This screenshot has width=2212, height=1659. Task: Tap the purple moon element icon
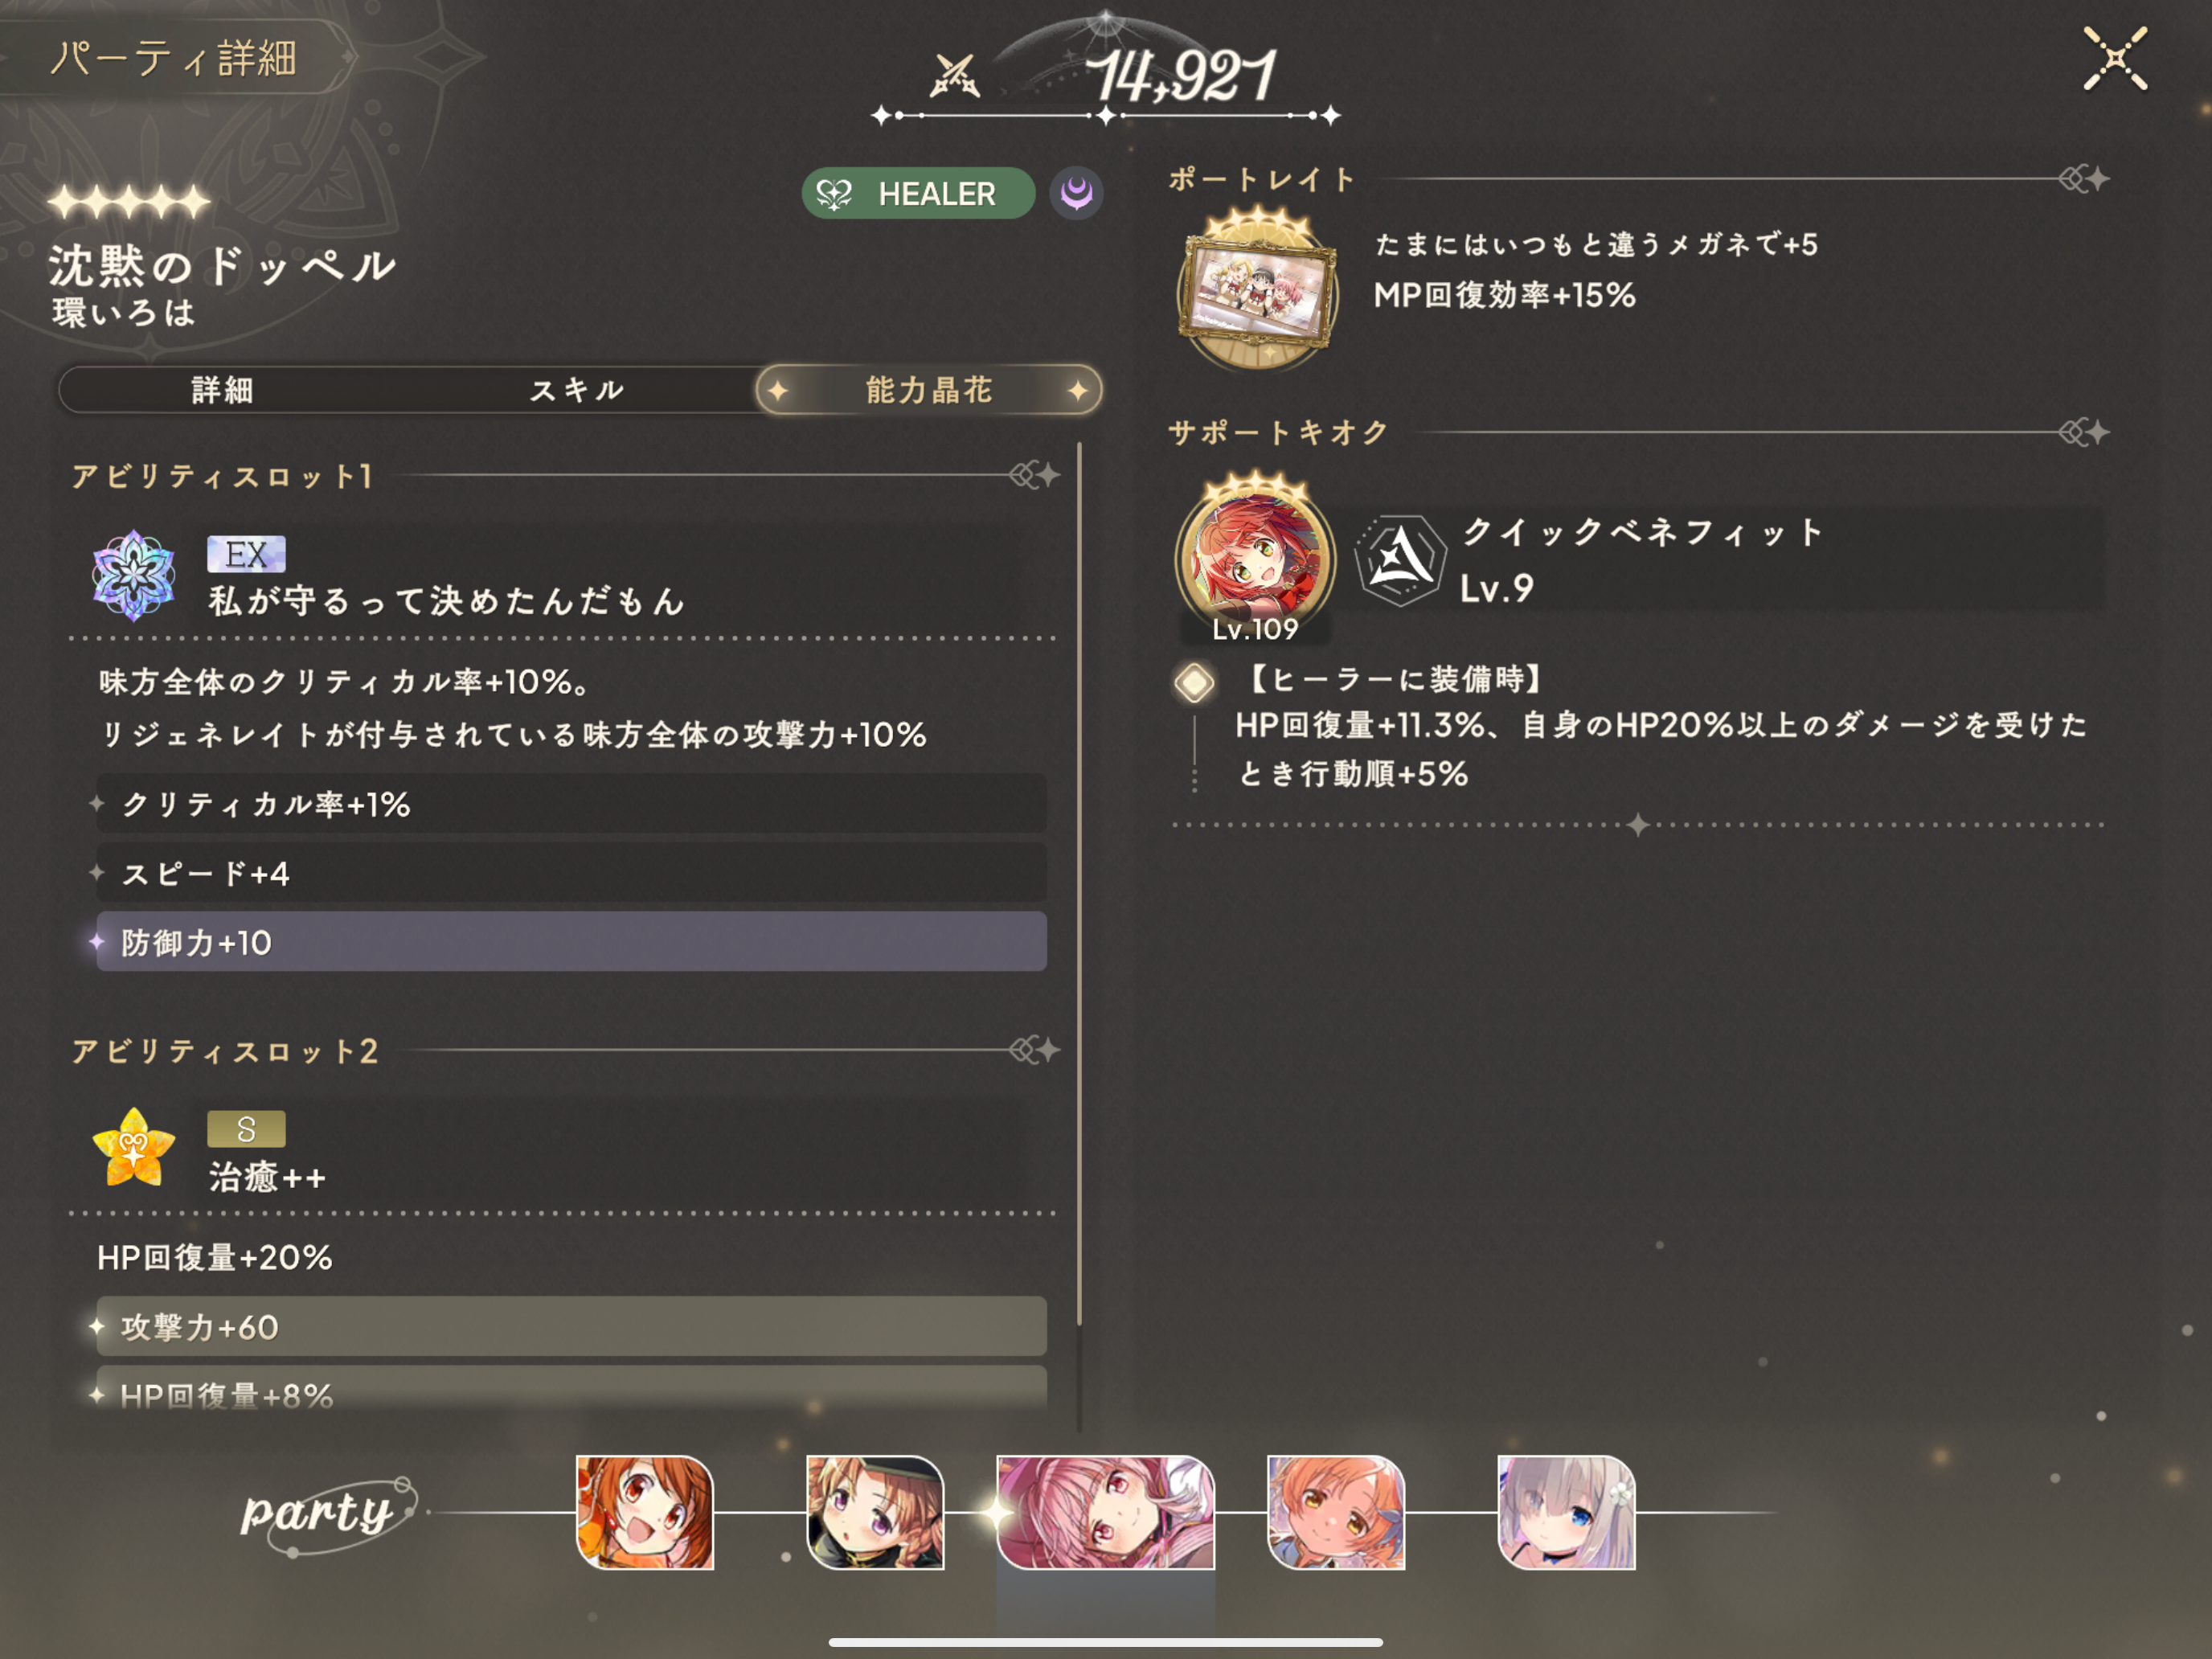click(x=1076, y=193)
